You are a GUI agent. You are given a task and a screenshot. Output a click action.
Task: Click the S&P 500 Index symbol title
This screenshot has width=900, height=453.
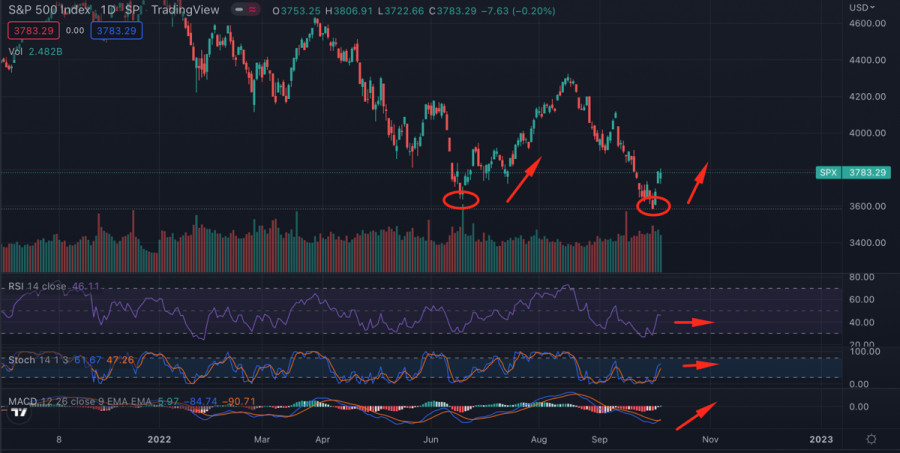(49, 10)
